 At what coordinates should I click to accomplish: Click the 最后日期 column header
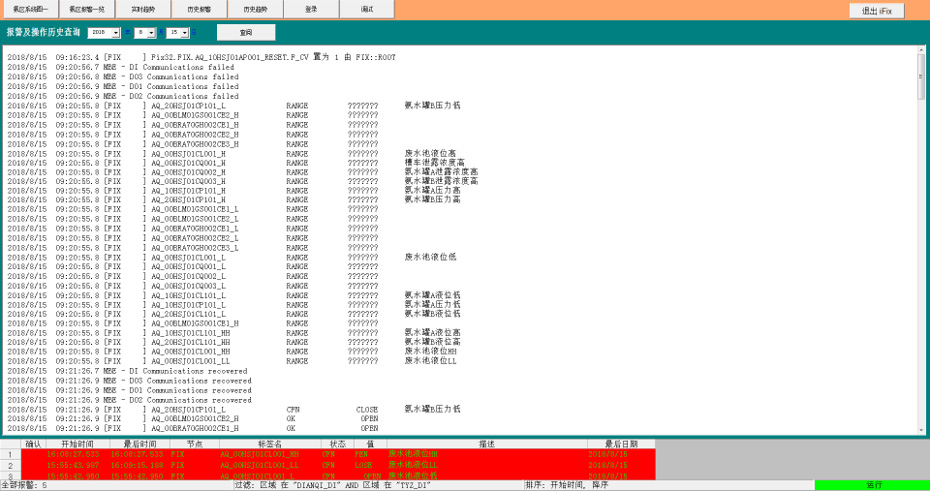[x=620, y=443]
